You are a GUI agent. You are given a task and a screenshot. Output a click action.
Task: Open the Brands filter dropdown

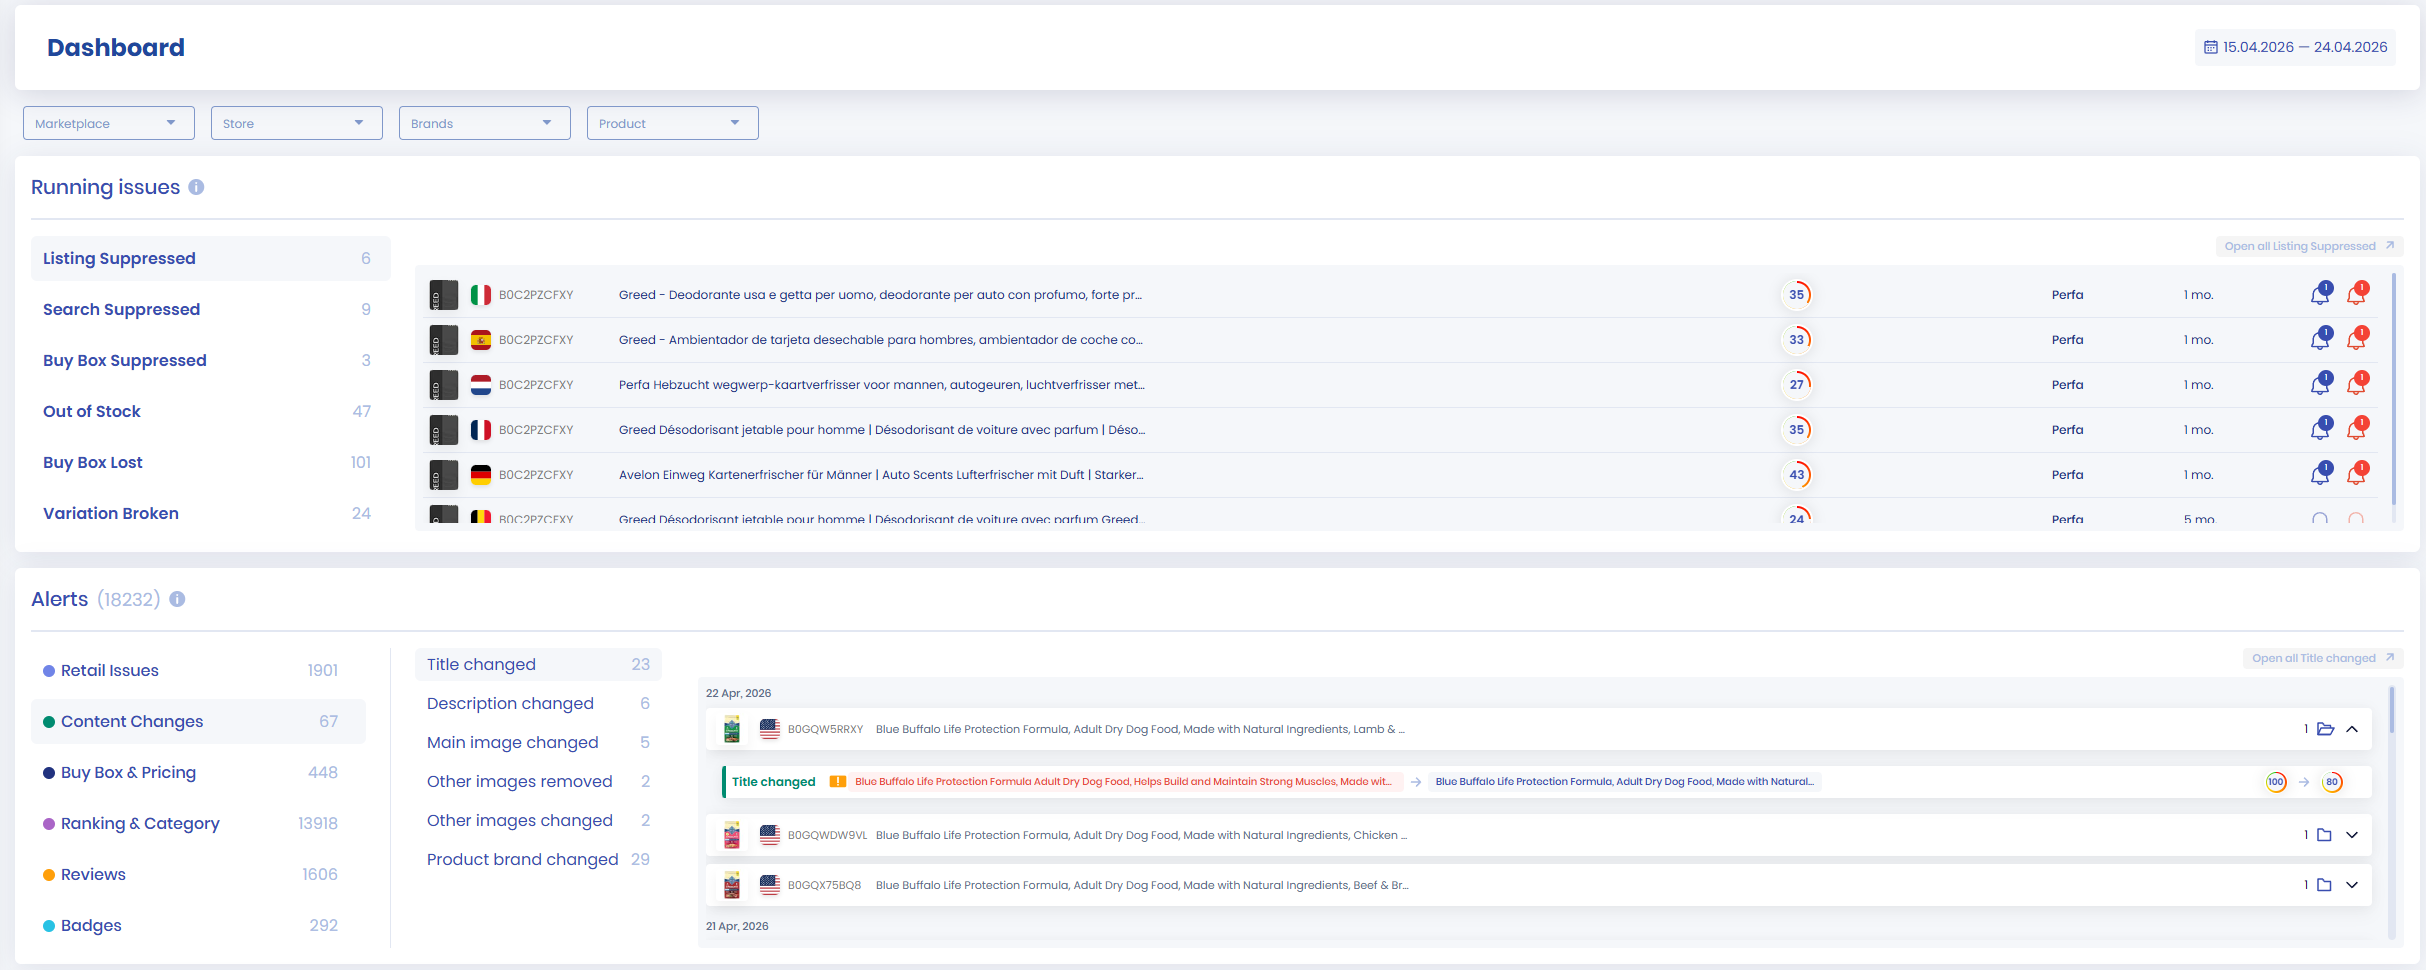click(484, 123)
